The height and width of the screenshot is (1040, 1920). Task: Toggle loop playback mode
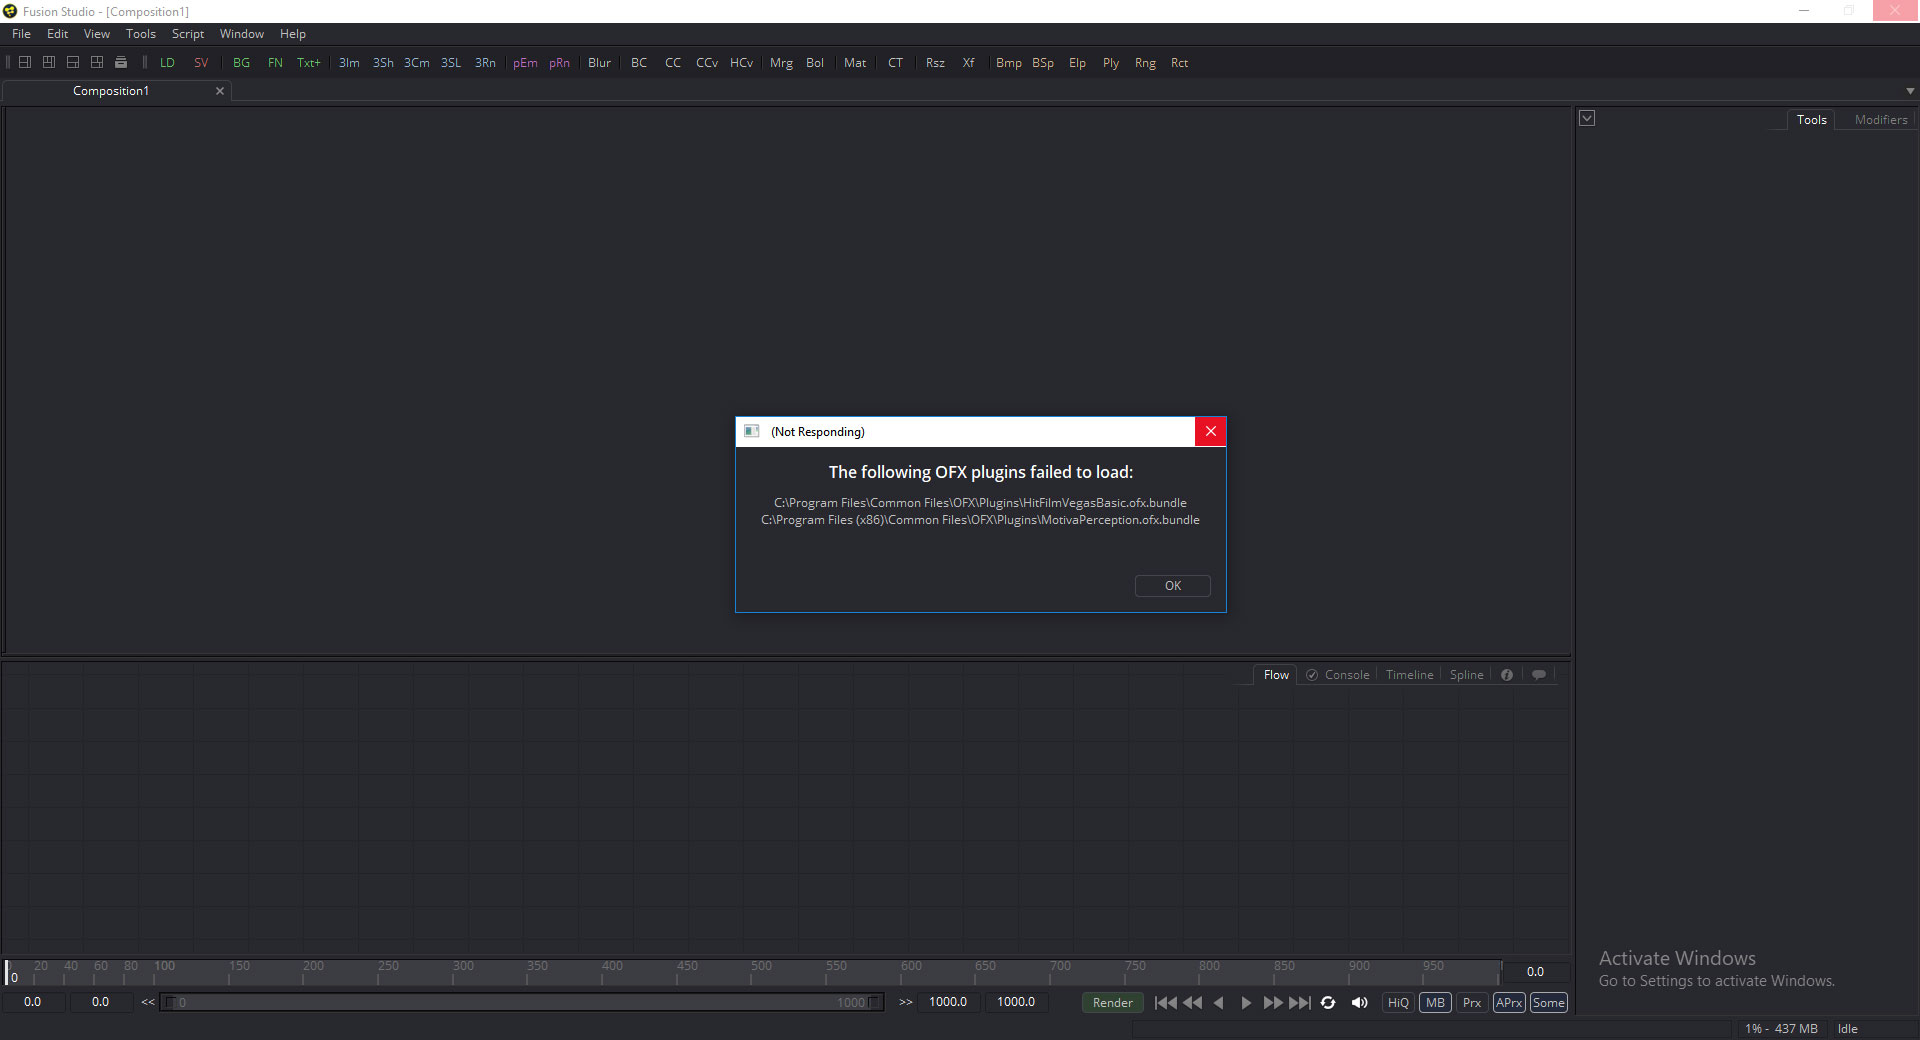1328,1003
